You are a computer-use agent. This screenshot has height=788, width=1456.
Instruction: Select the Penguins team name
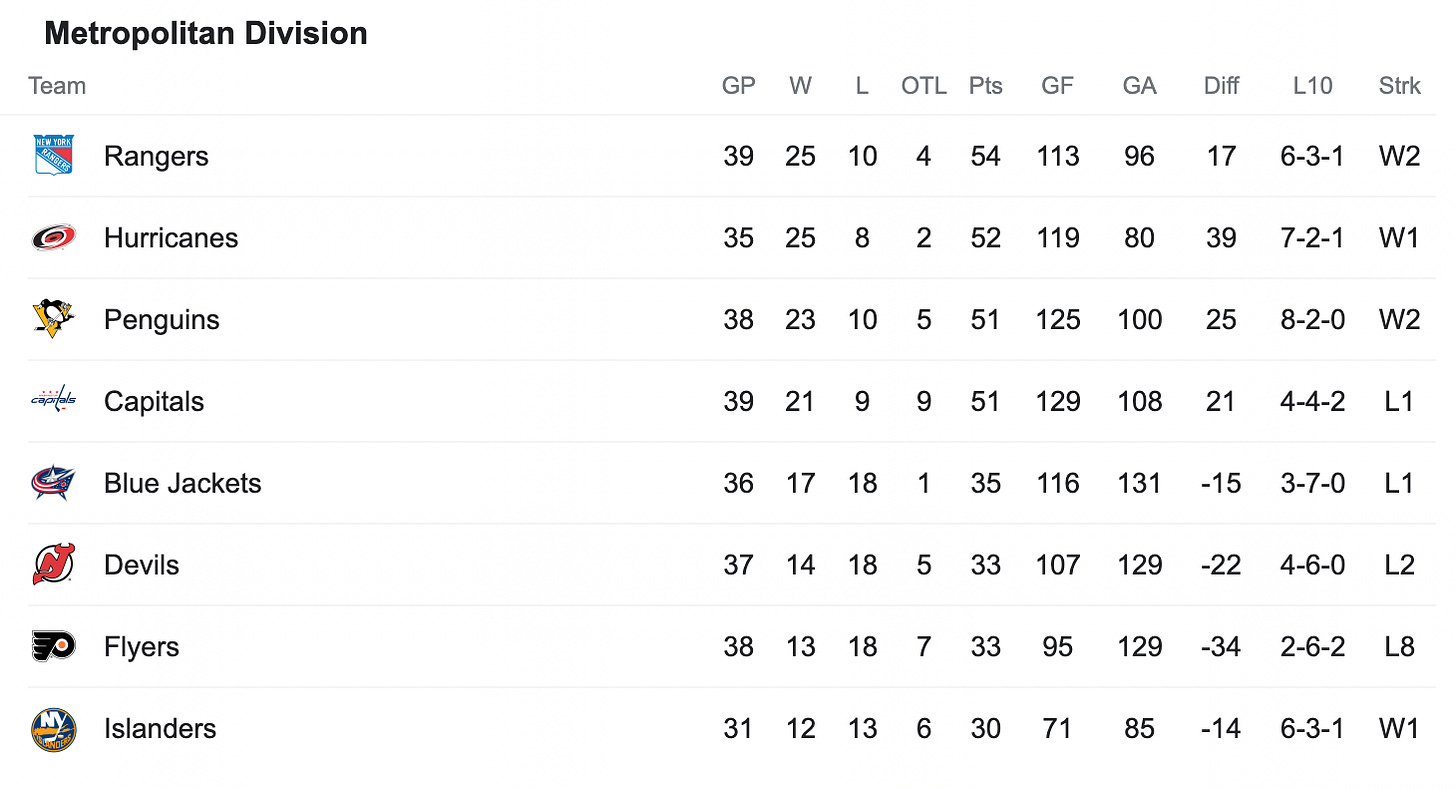point(162,320)
